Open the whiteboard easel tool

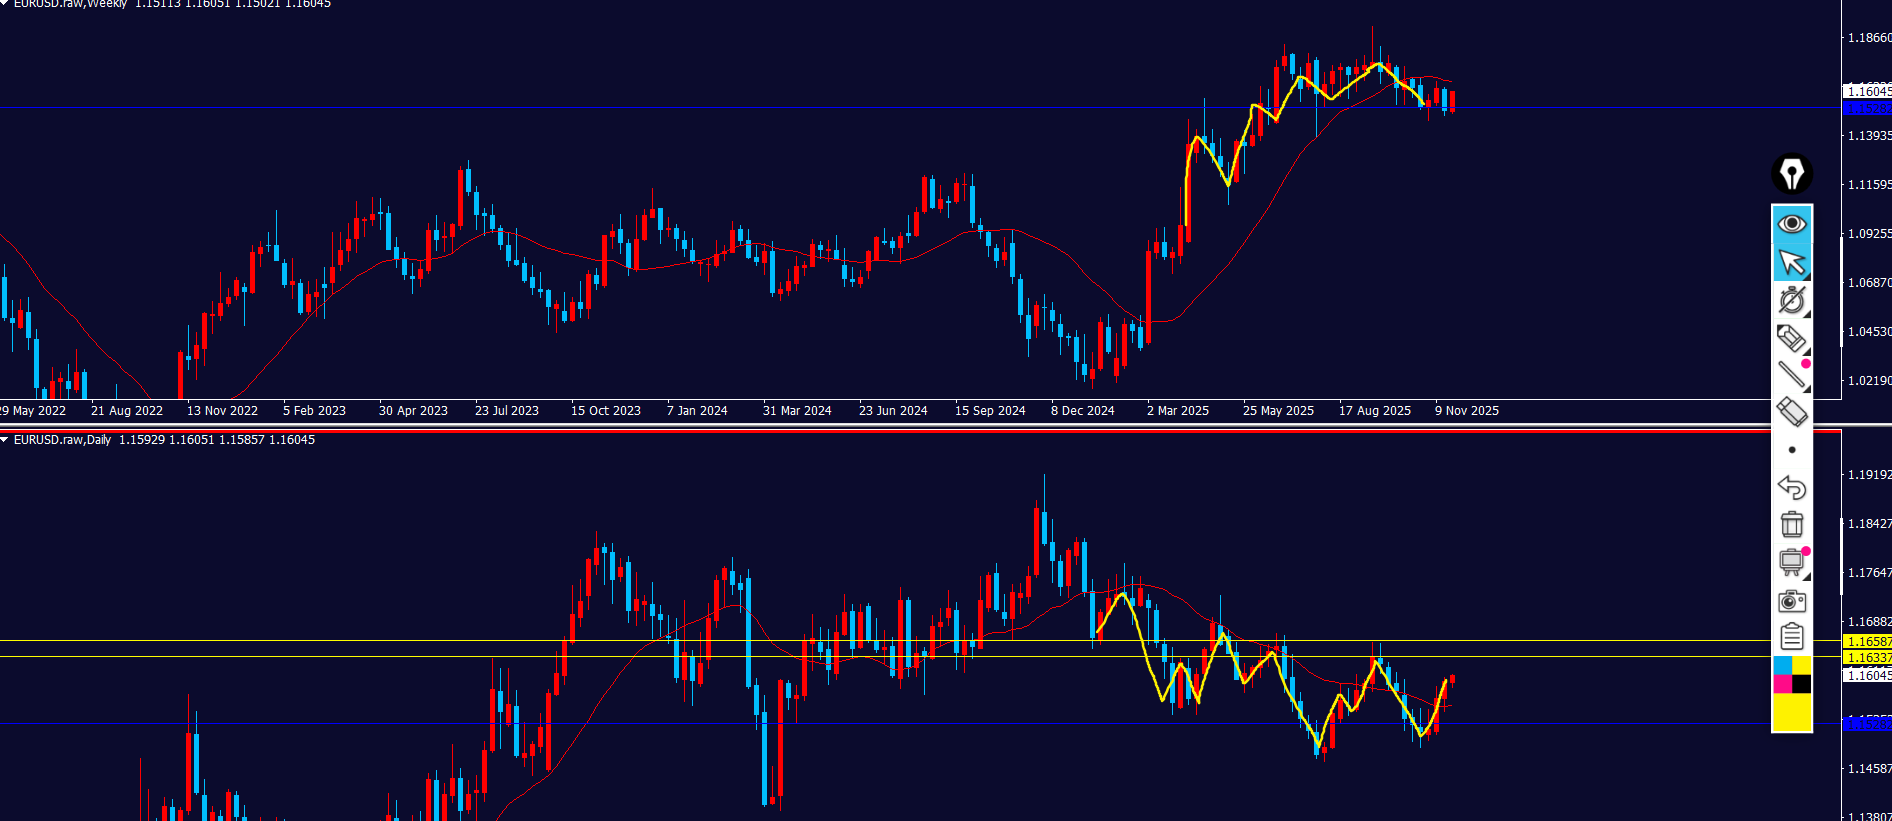pyautogui.click(x=1791, y=562)
